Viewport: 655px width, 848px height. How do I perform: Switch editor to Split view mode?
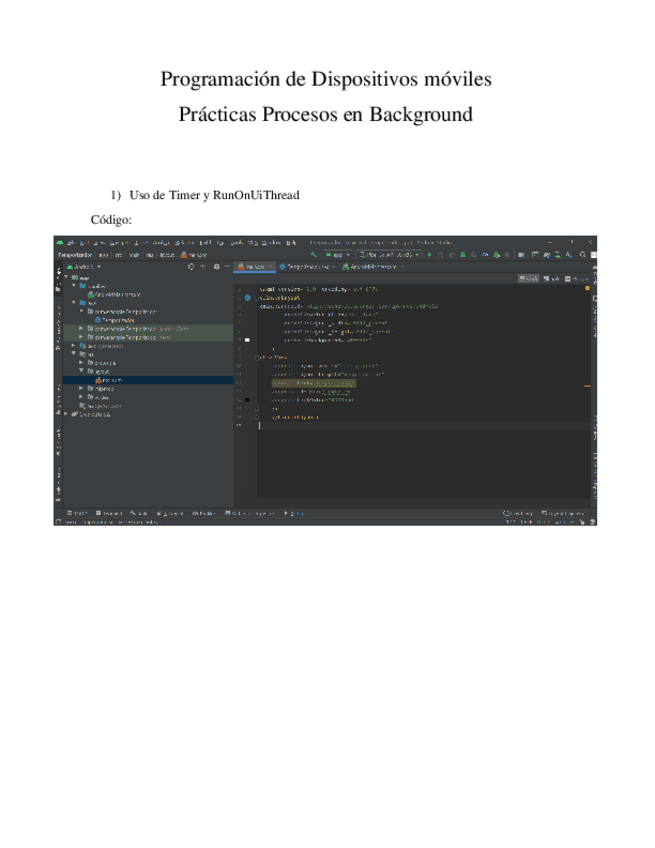(553, 278)
